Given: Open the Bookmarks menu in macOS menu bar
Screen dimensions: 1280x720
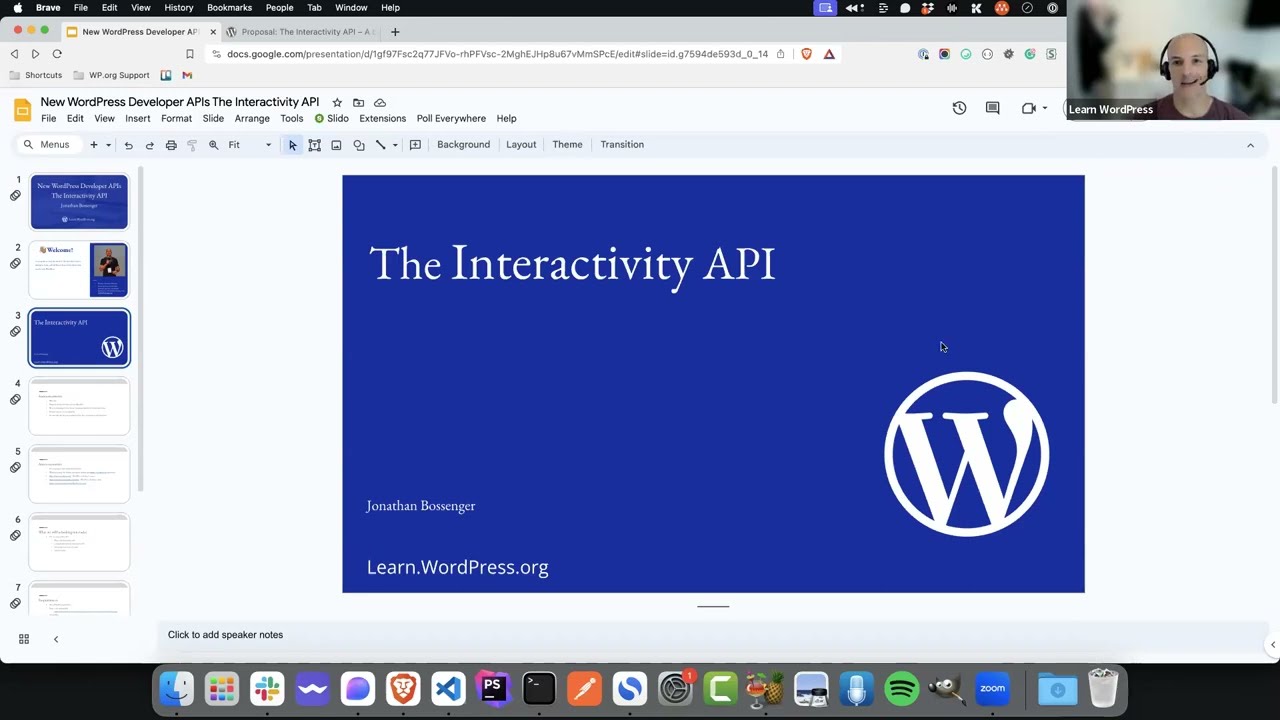Looking at the screenshot, I should coord(229,8).
